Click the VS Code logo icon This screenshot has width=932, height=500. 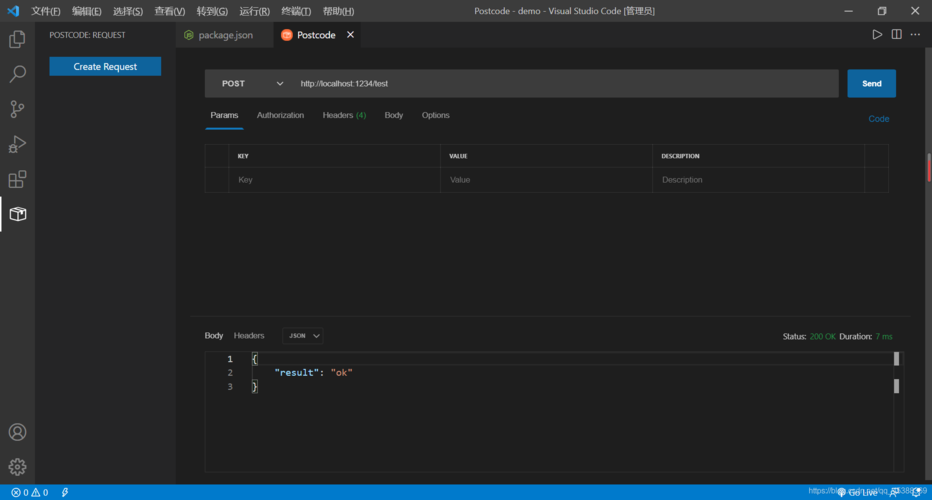coord(13,11)
